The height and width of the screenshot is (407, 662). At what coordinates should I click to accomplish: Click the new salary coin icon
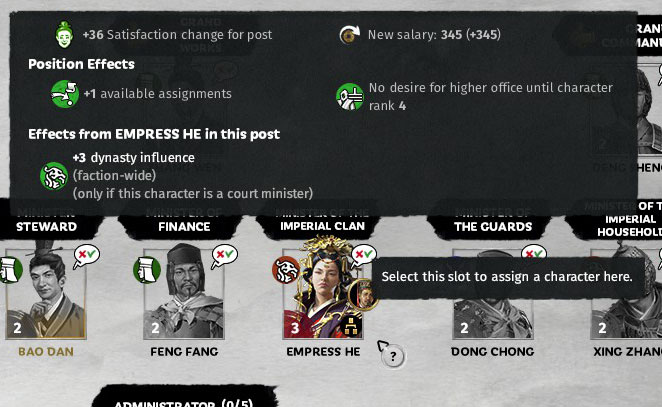pyautogui.click(x=349, y=35)
